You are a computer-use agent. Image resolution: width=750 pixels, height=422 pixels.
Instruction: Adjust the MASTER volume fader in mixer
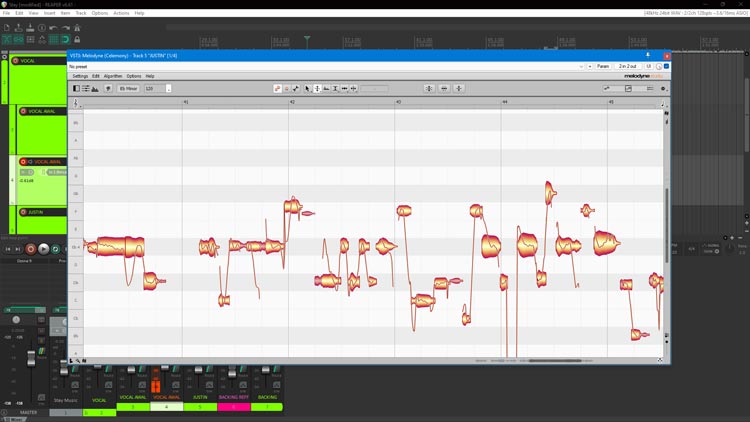[31, 358]
